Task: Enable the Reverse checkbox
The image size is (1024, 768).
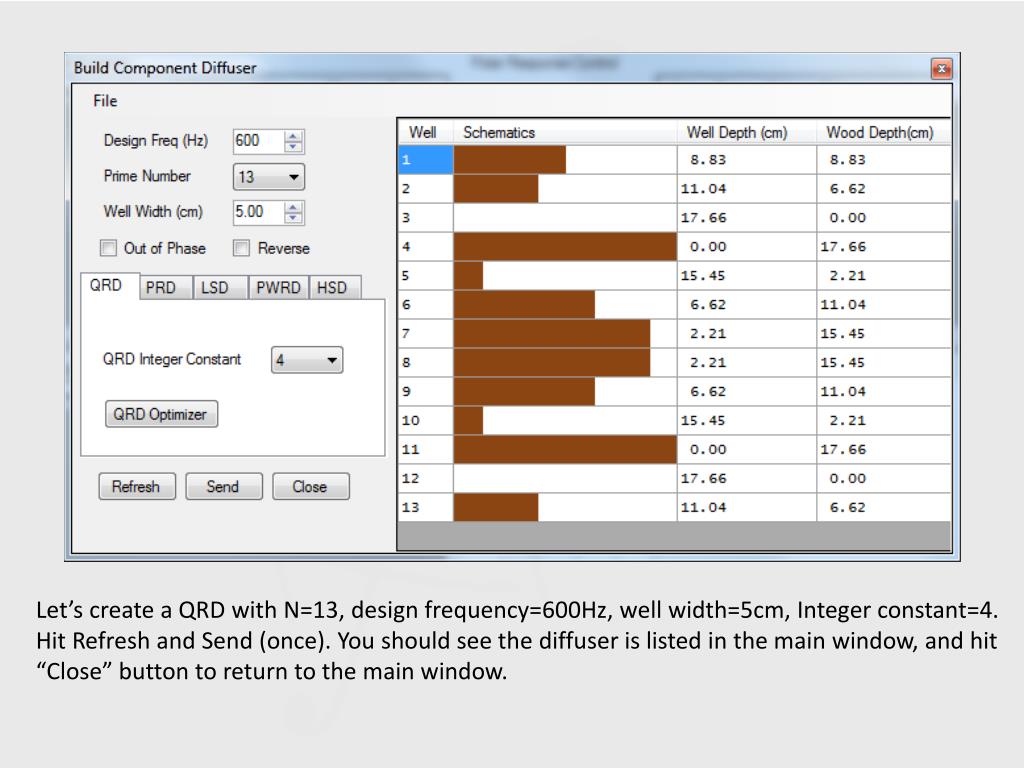Action: pos(242,248)
